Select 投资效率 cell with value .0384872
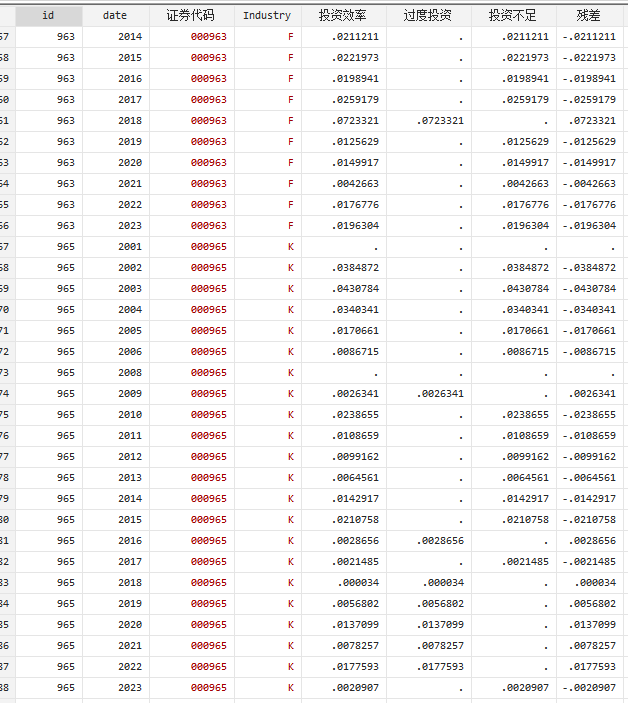This screenshot has height=703, width=628. (355, 267)
